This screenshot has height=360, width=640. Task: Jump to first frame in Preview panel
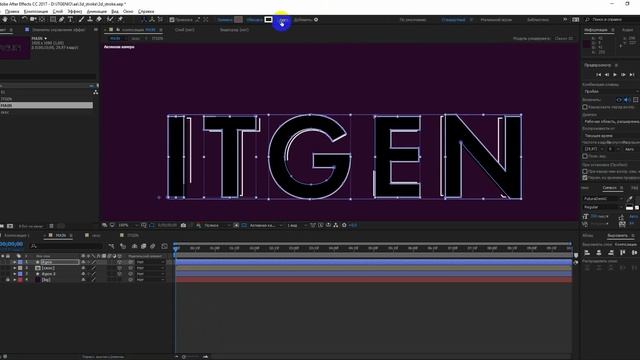coord(598,75)
